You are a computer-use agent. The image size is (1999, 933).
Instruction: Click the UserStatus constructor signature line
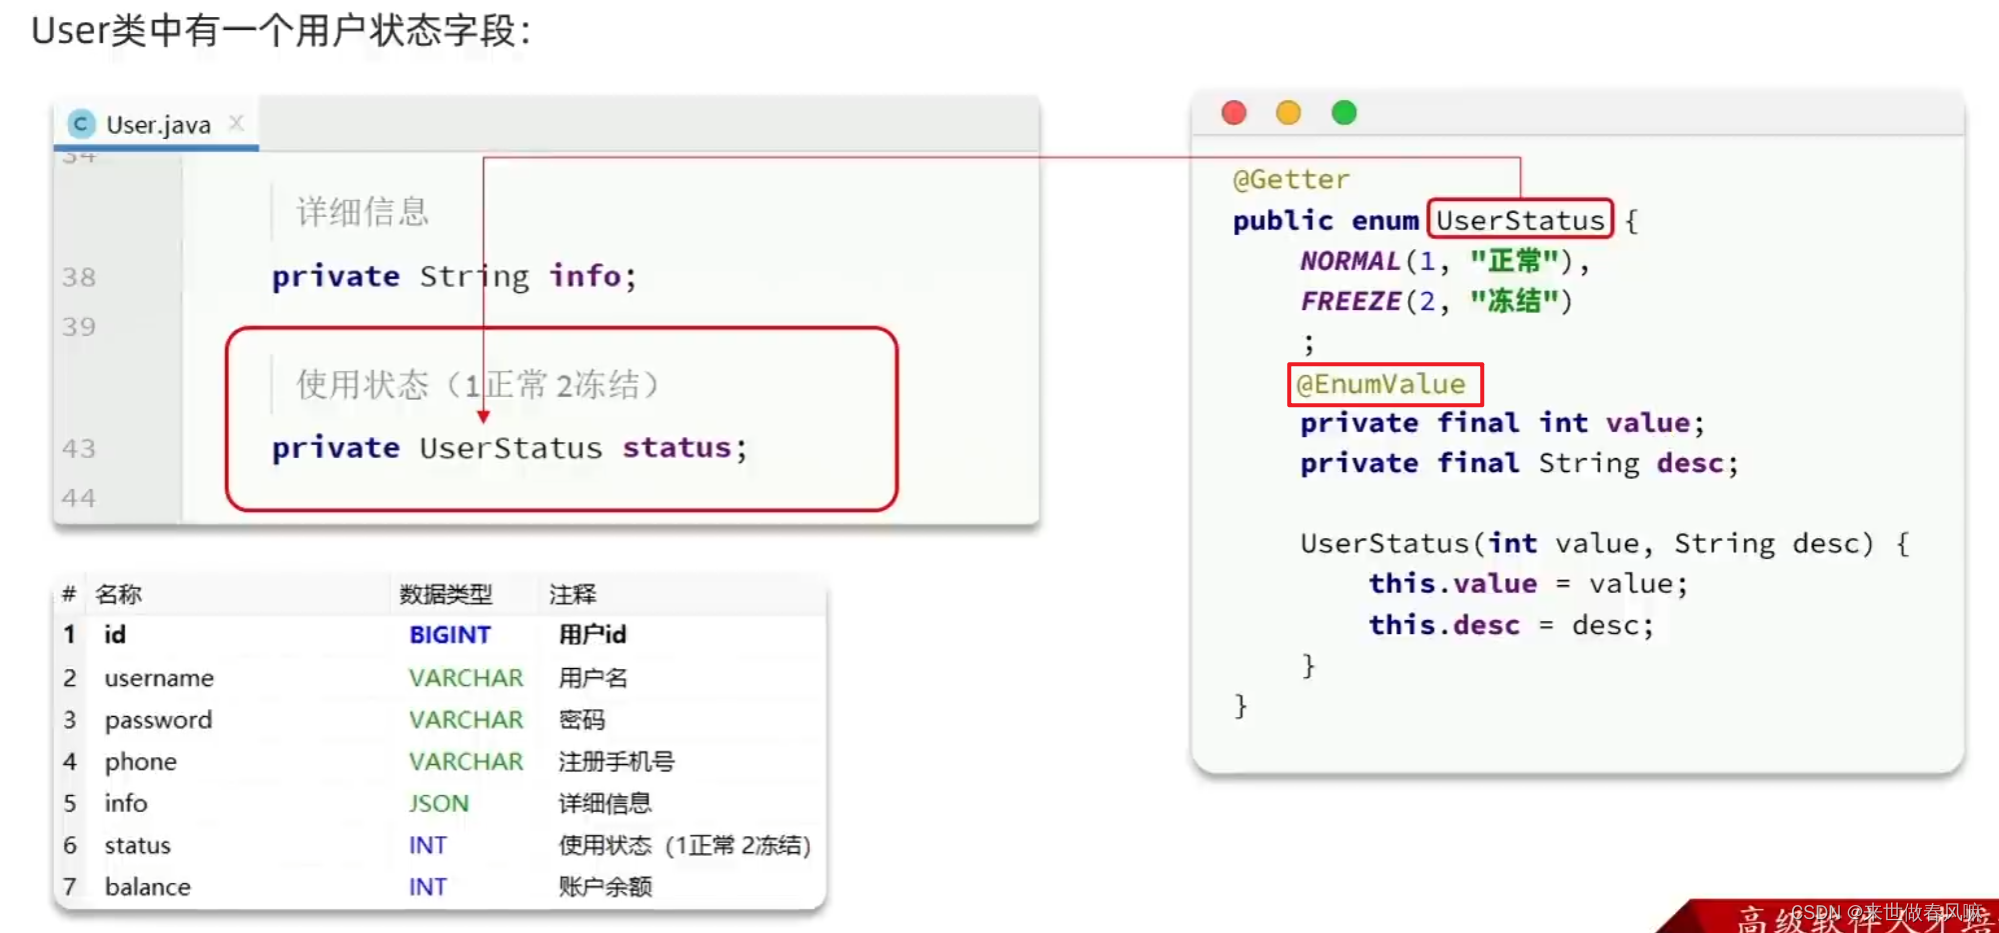[1605, 544]
